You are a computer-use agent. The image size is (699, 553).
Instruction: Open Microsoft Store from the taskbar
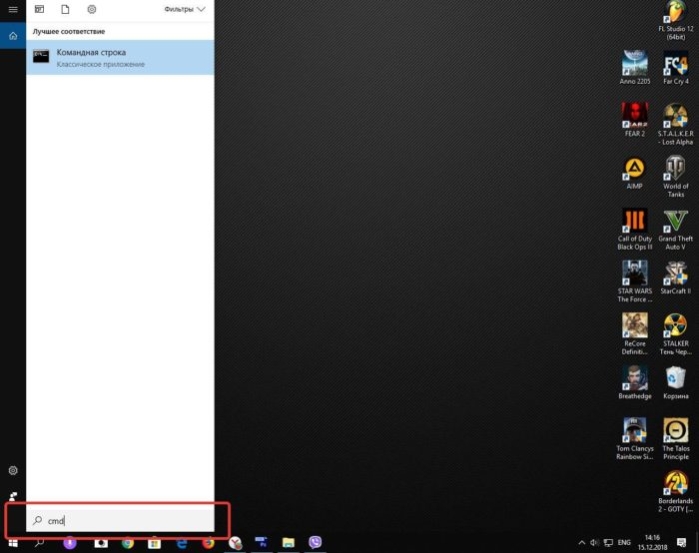[154, 543]
